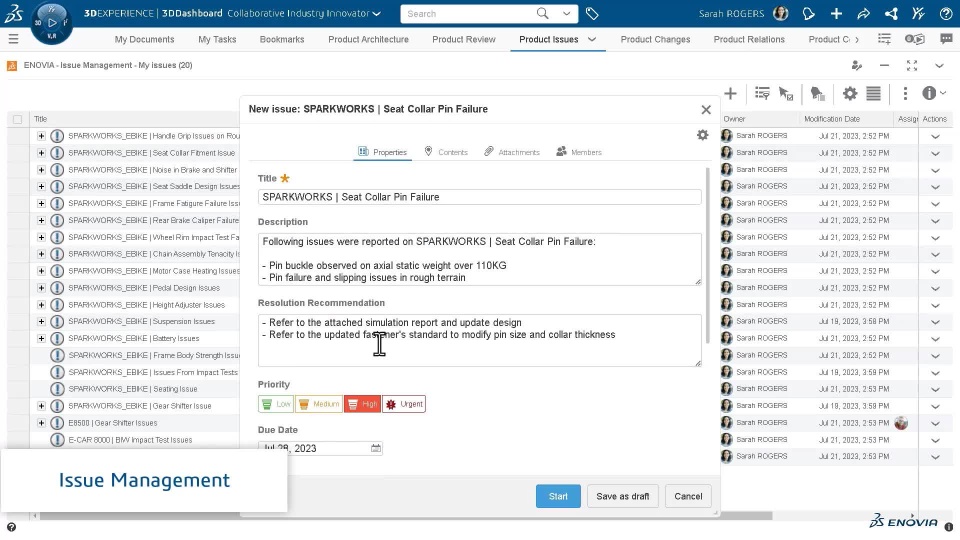
Task: Open the Bookmarks tab
Action: click(282, 39)
